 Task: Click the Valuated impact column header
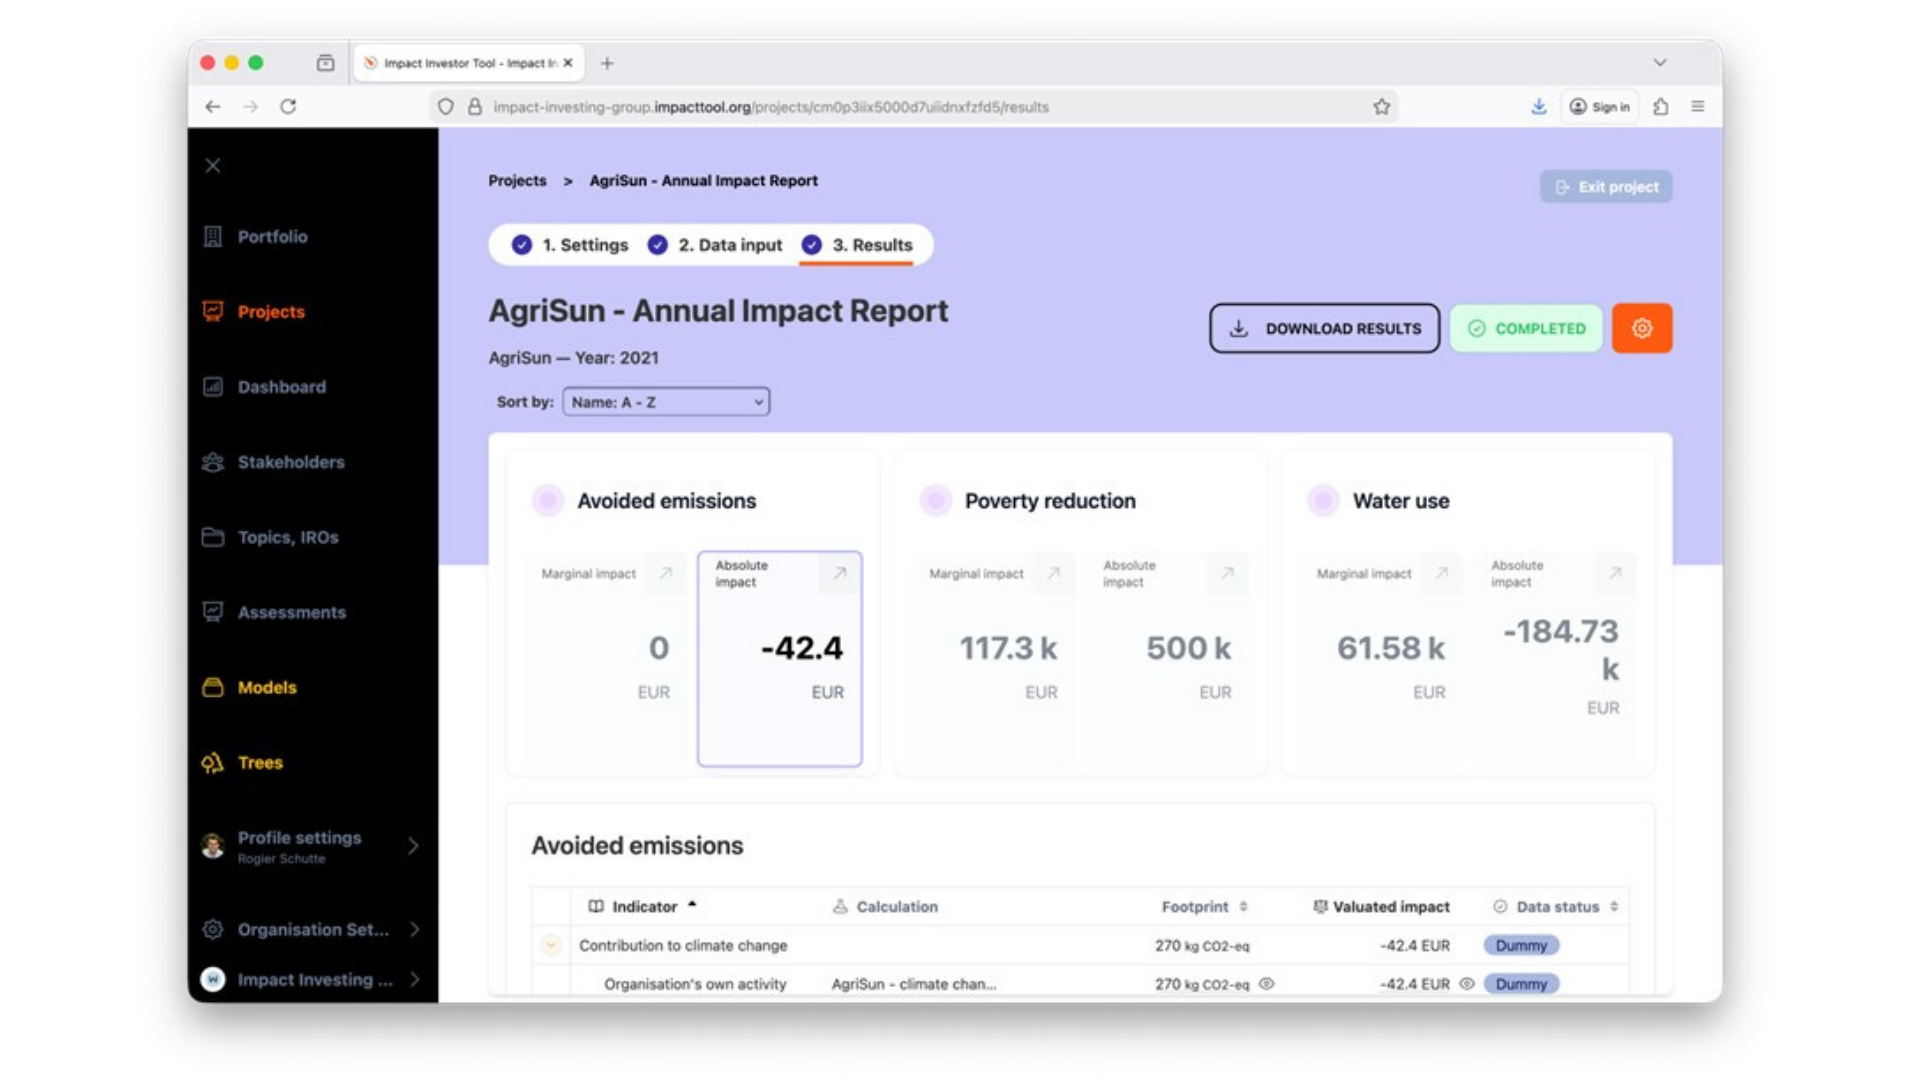[x=1381, y=907]
